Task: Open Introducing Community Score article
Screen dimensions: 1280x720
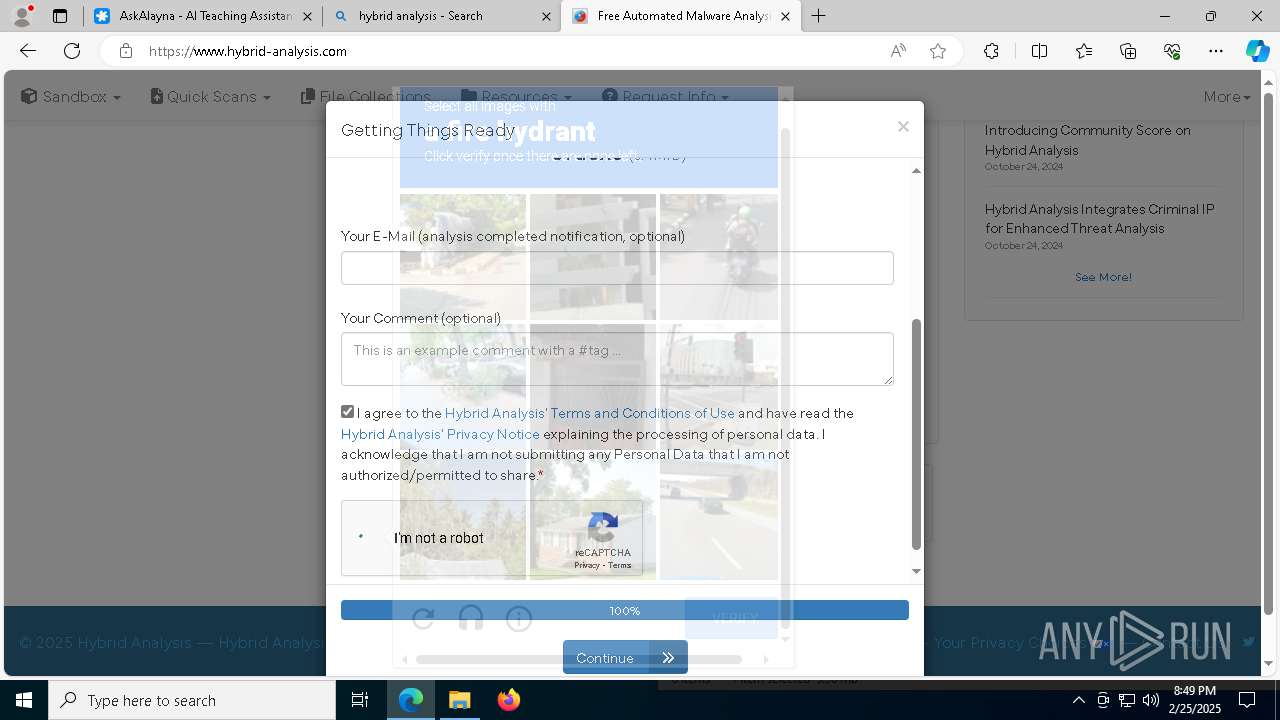Action: 1087,140
